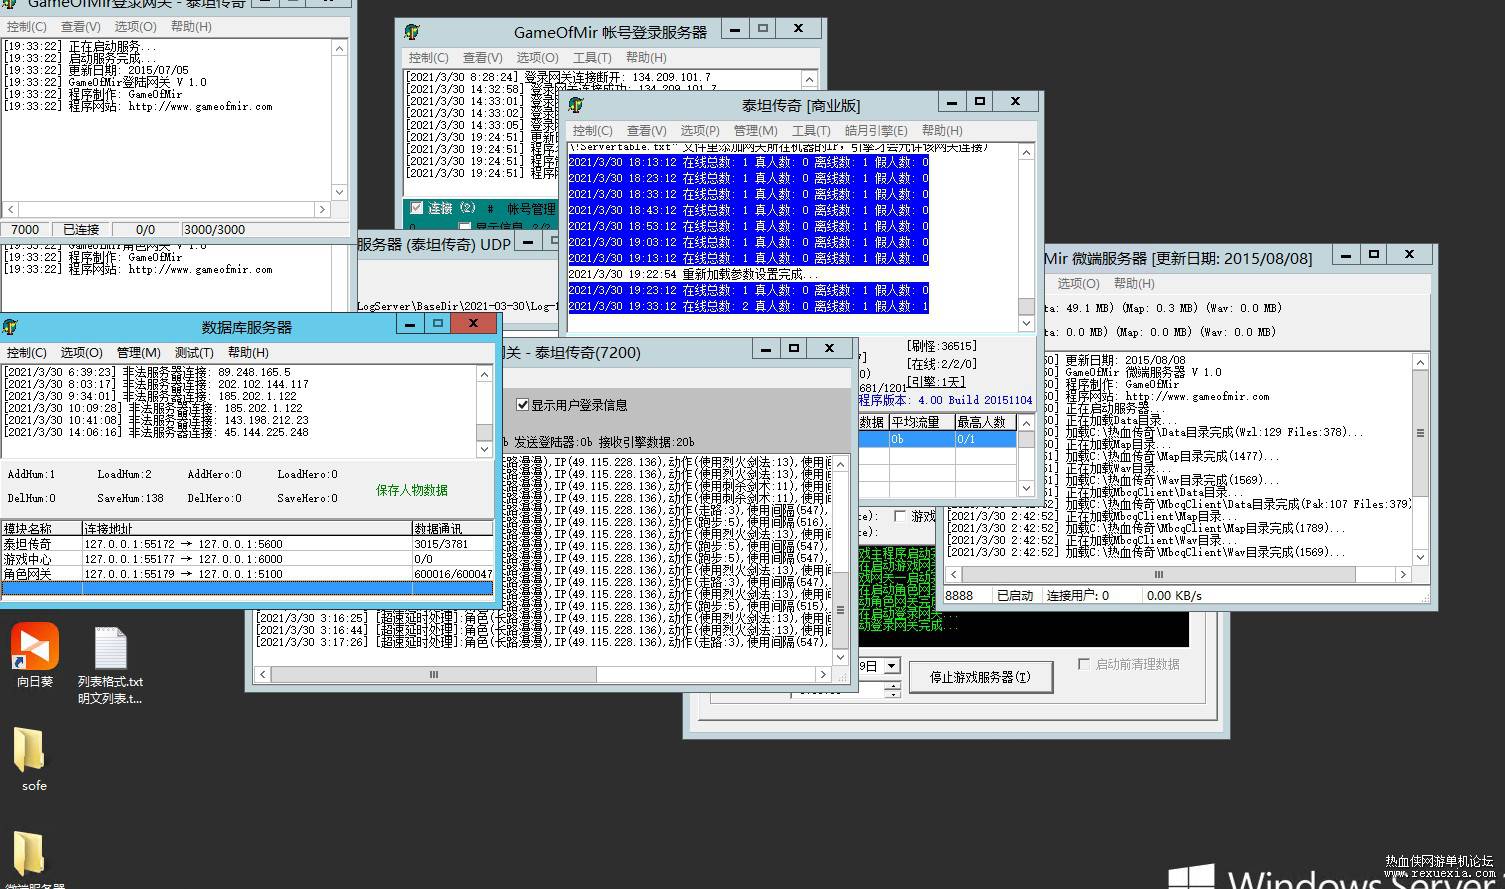Select the 列表格式.txt file icon
Image resolution: width=1505 pixels, height=889 pixels.
tap(110, 650)
